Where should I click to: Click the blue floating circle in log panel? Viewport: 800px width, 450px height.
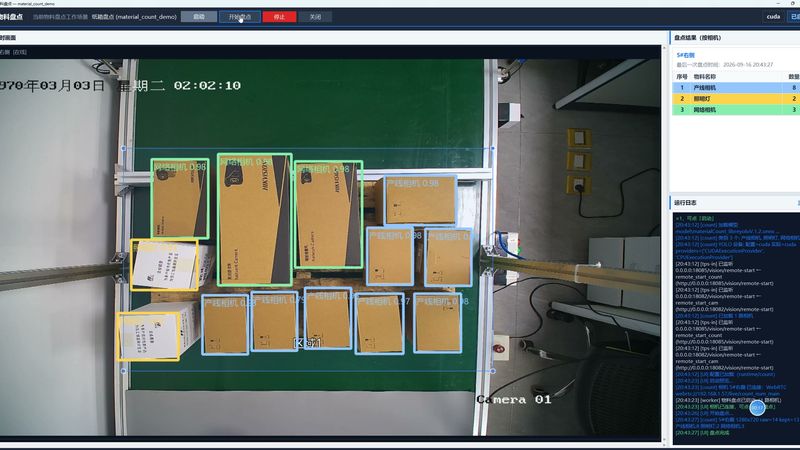757,407
